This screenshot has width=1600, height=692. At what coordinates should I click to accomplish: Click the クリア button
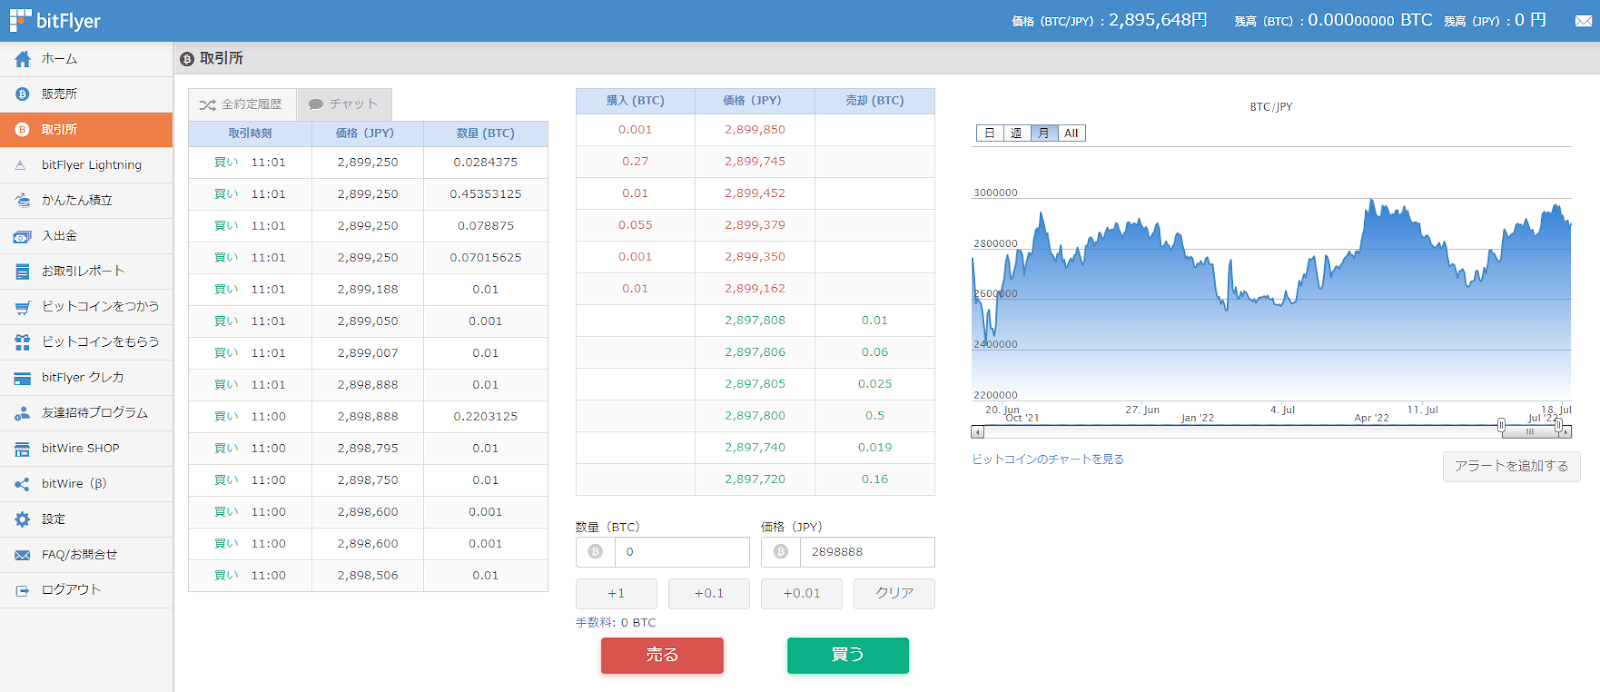pyautogui.click(x=894, y=593)
